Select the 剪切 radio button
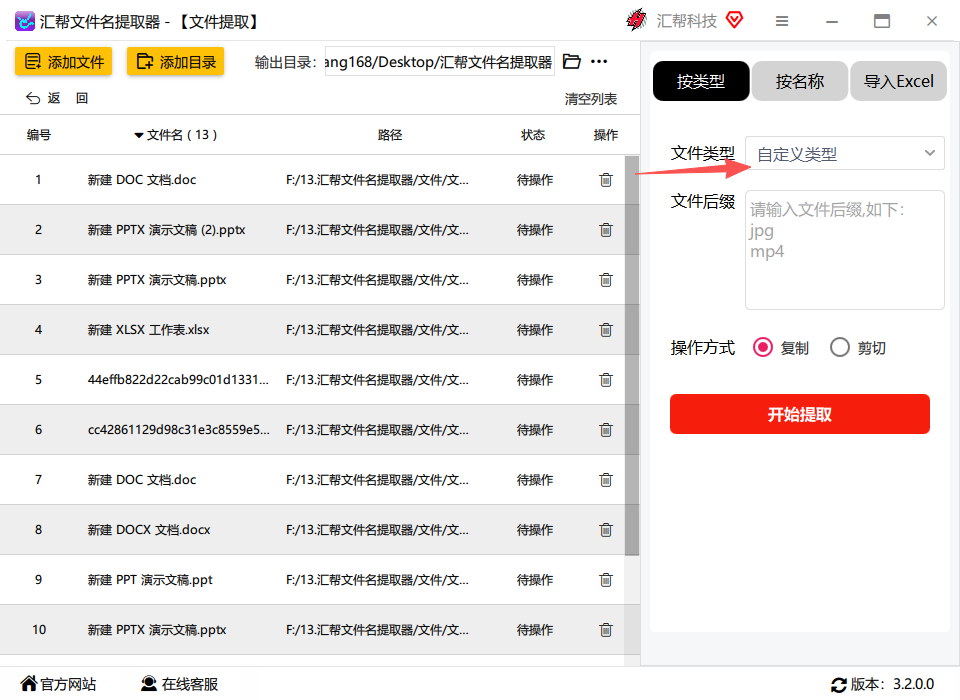960x700 pixels. [x=840, y=348]
